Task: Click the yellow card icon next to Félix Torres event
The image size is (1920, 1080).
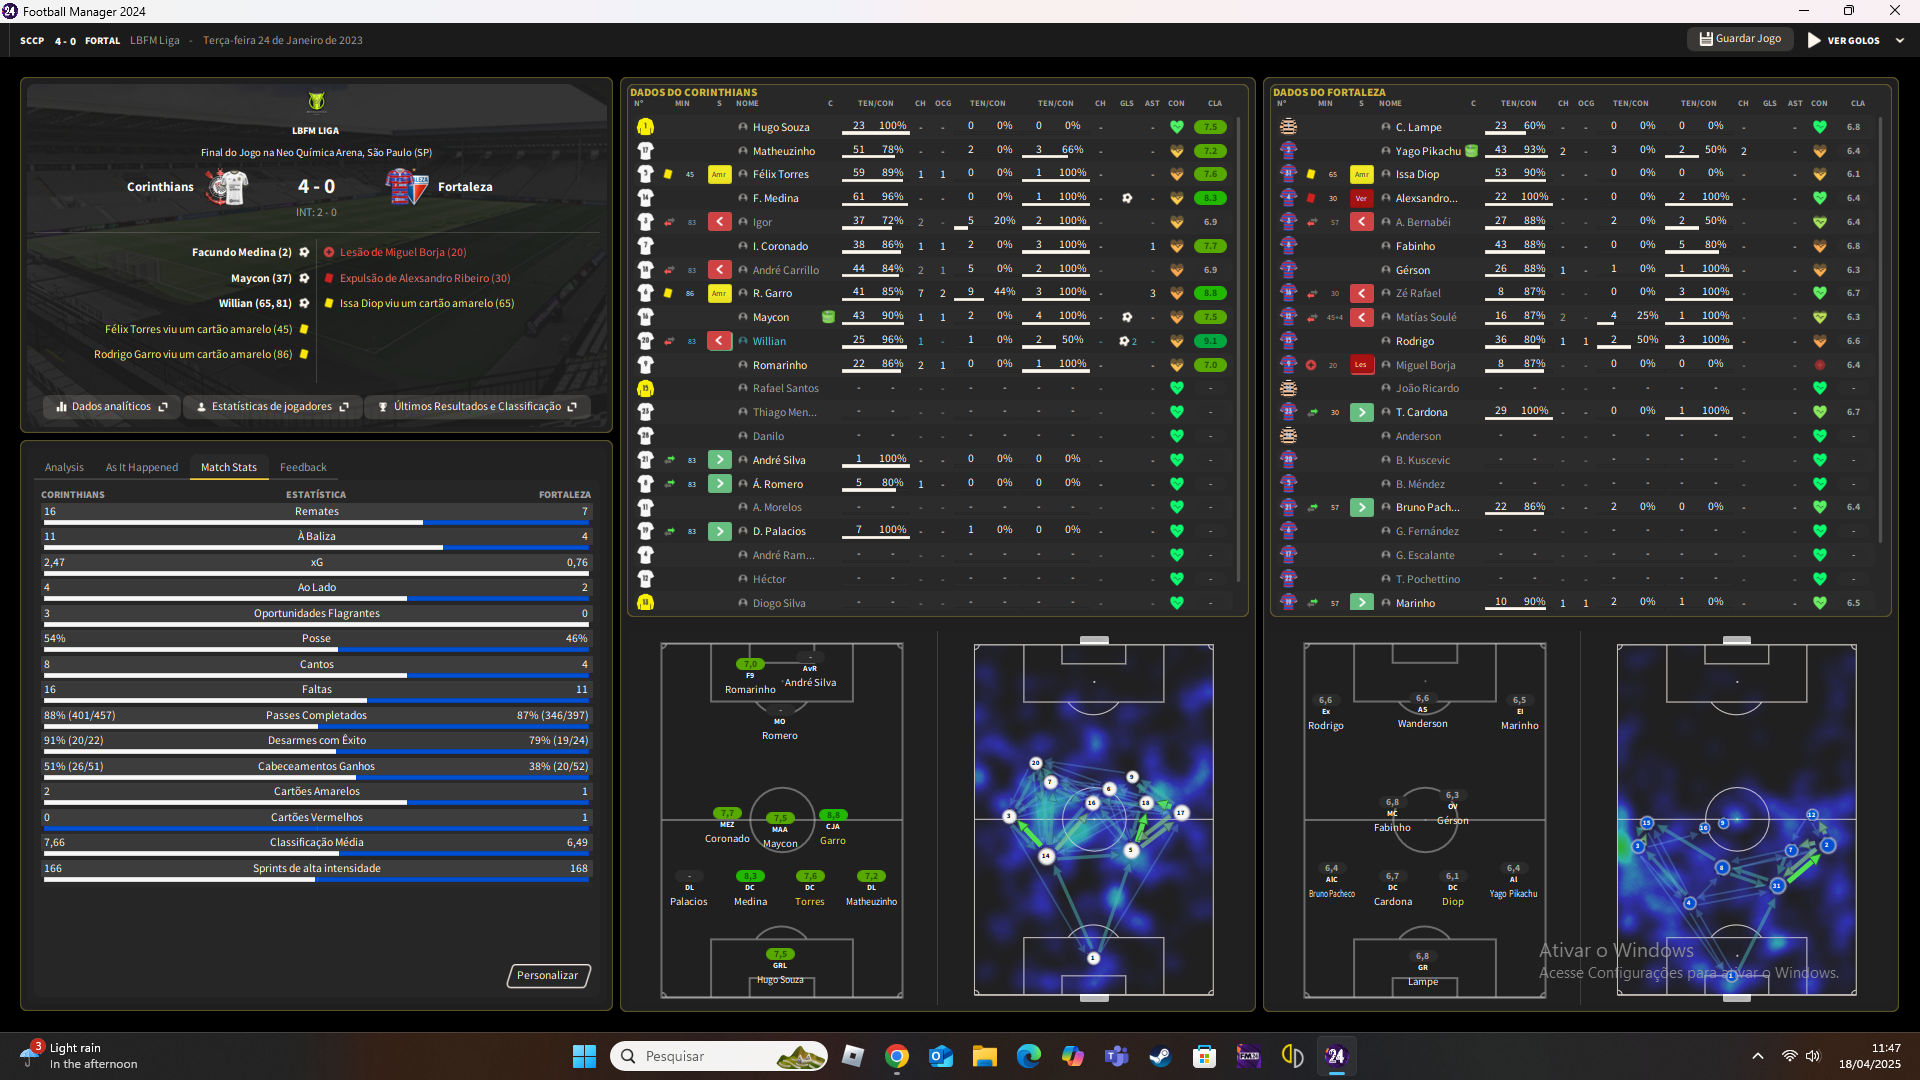Action: pyautogui.click(x=304, y=329)
